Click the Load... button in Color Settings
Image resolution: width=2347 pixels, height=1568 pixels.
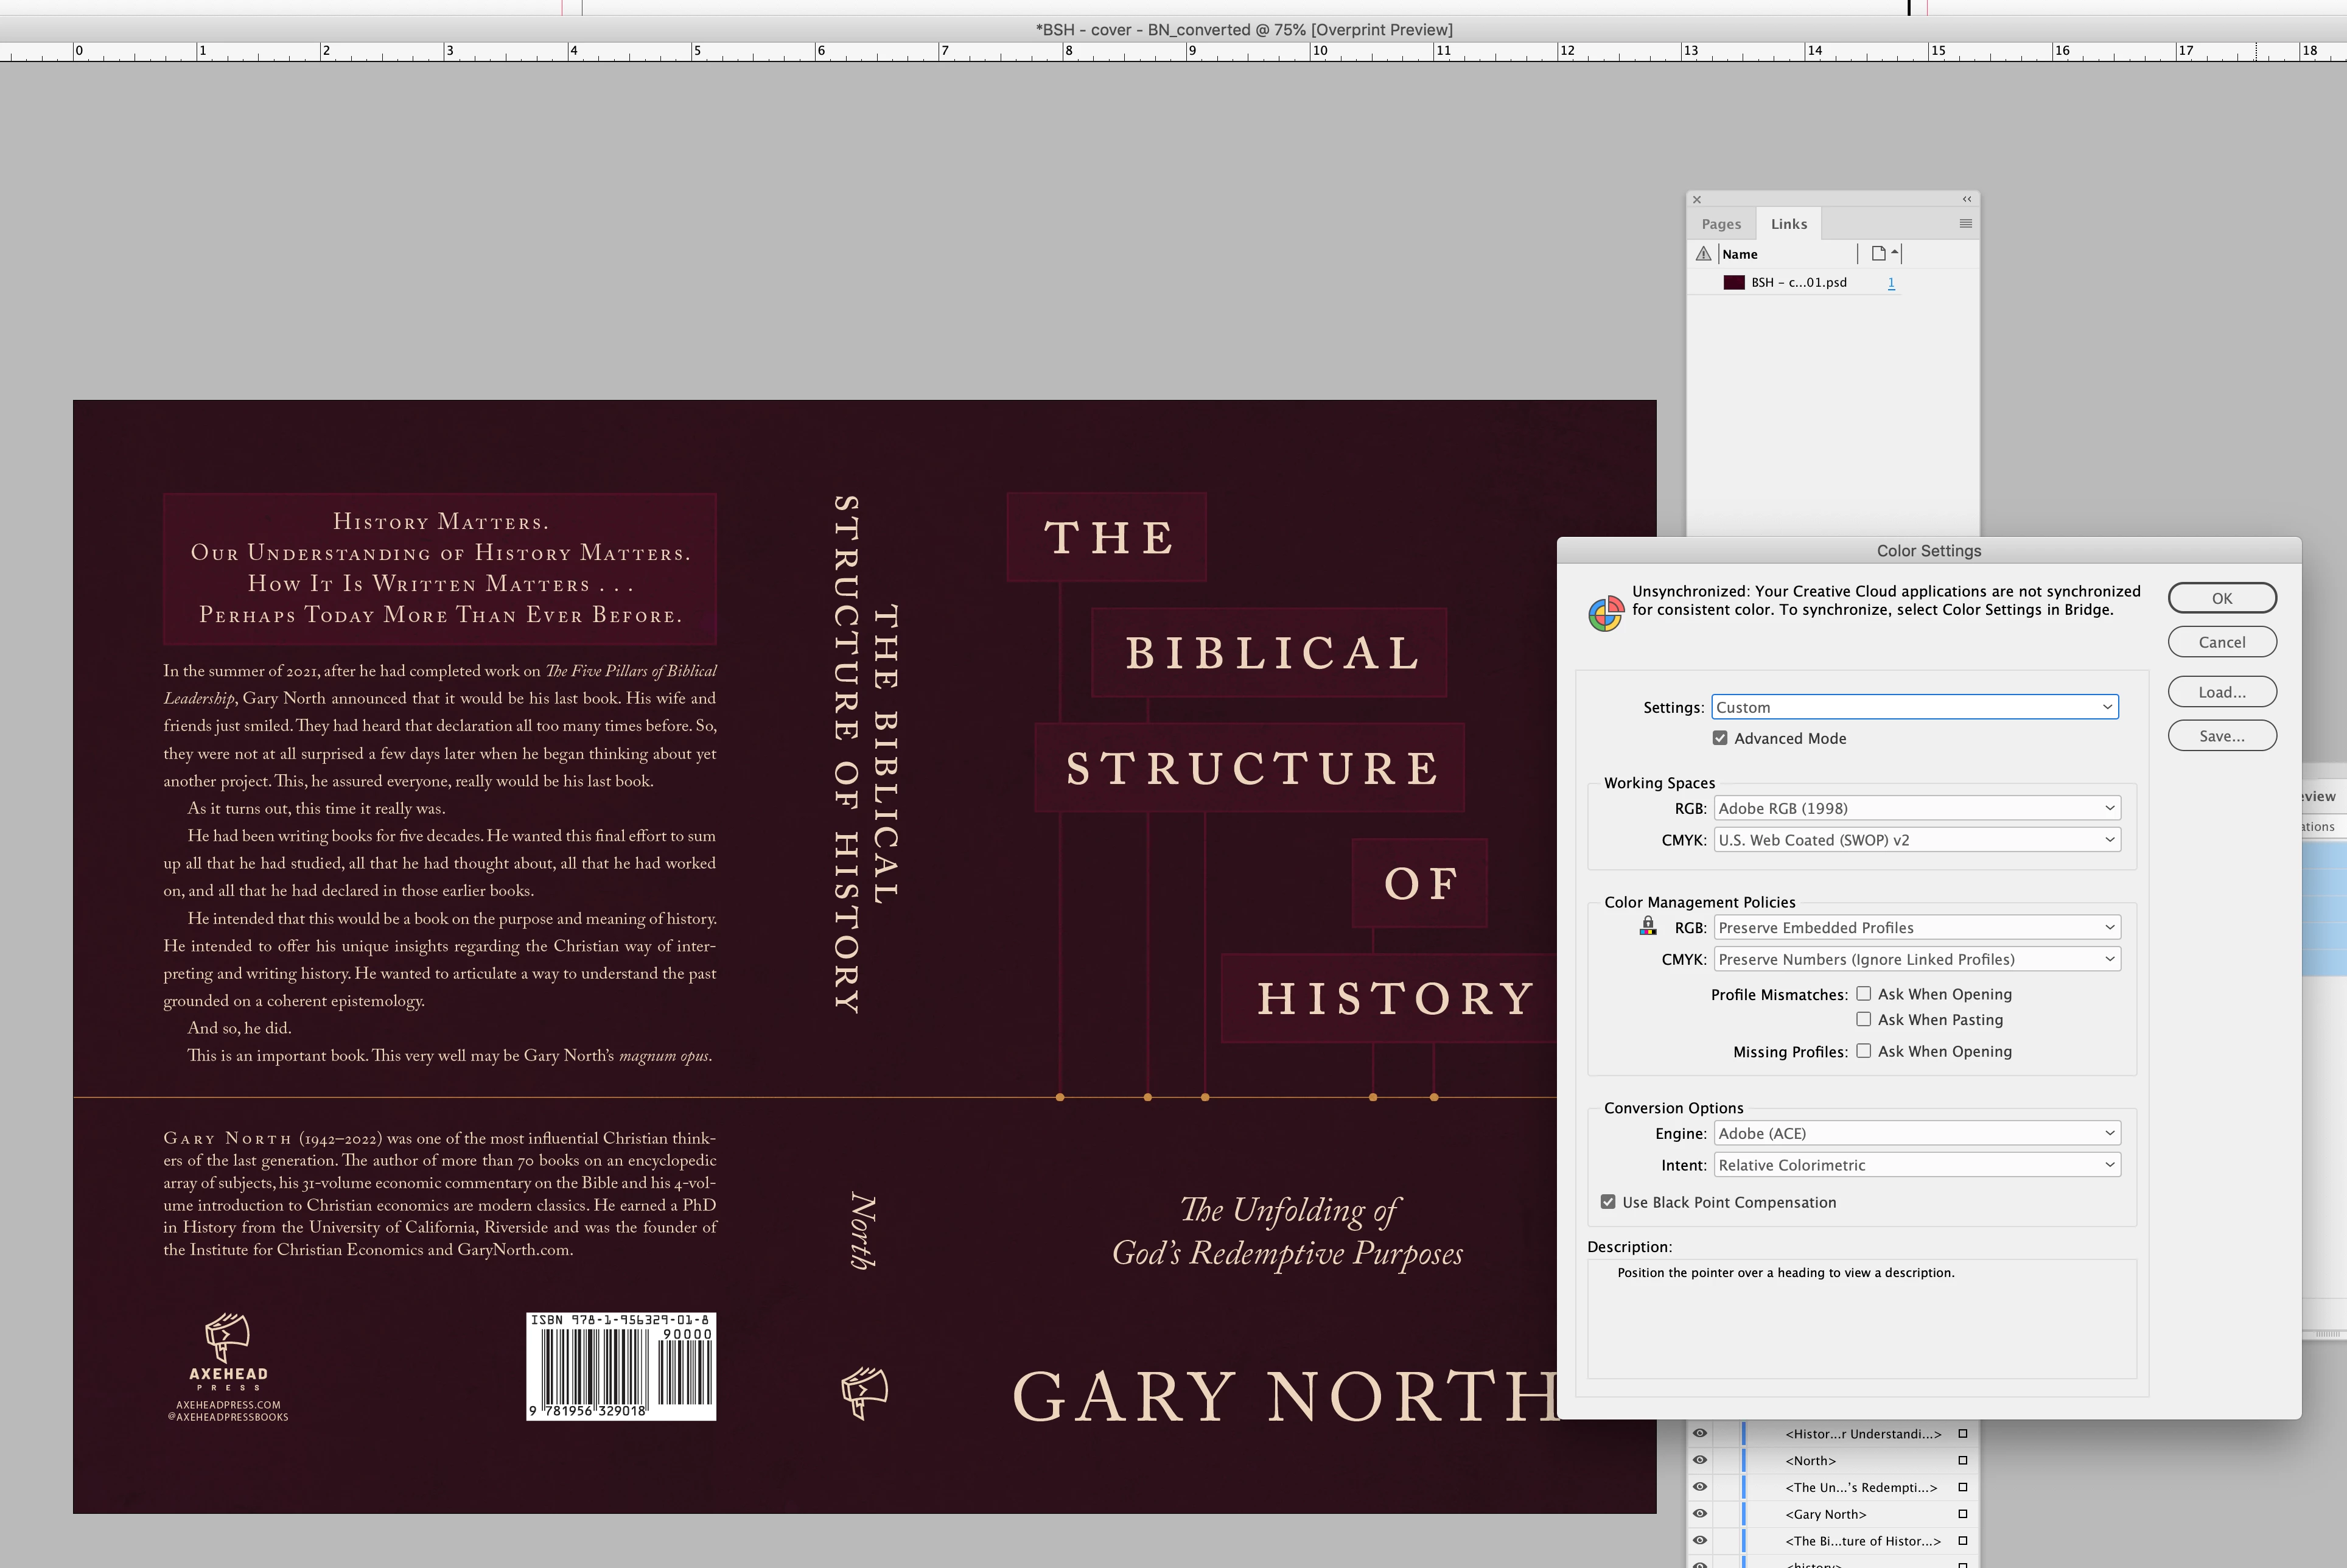(x=2221, y=692)
